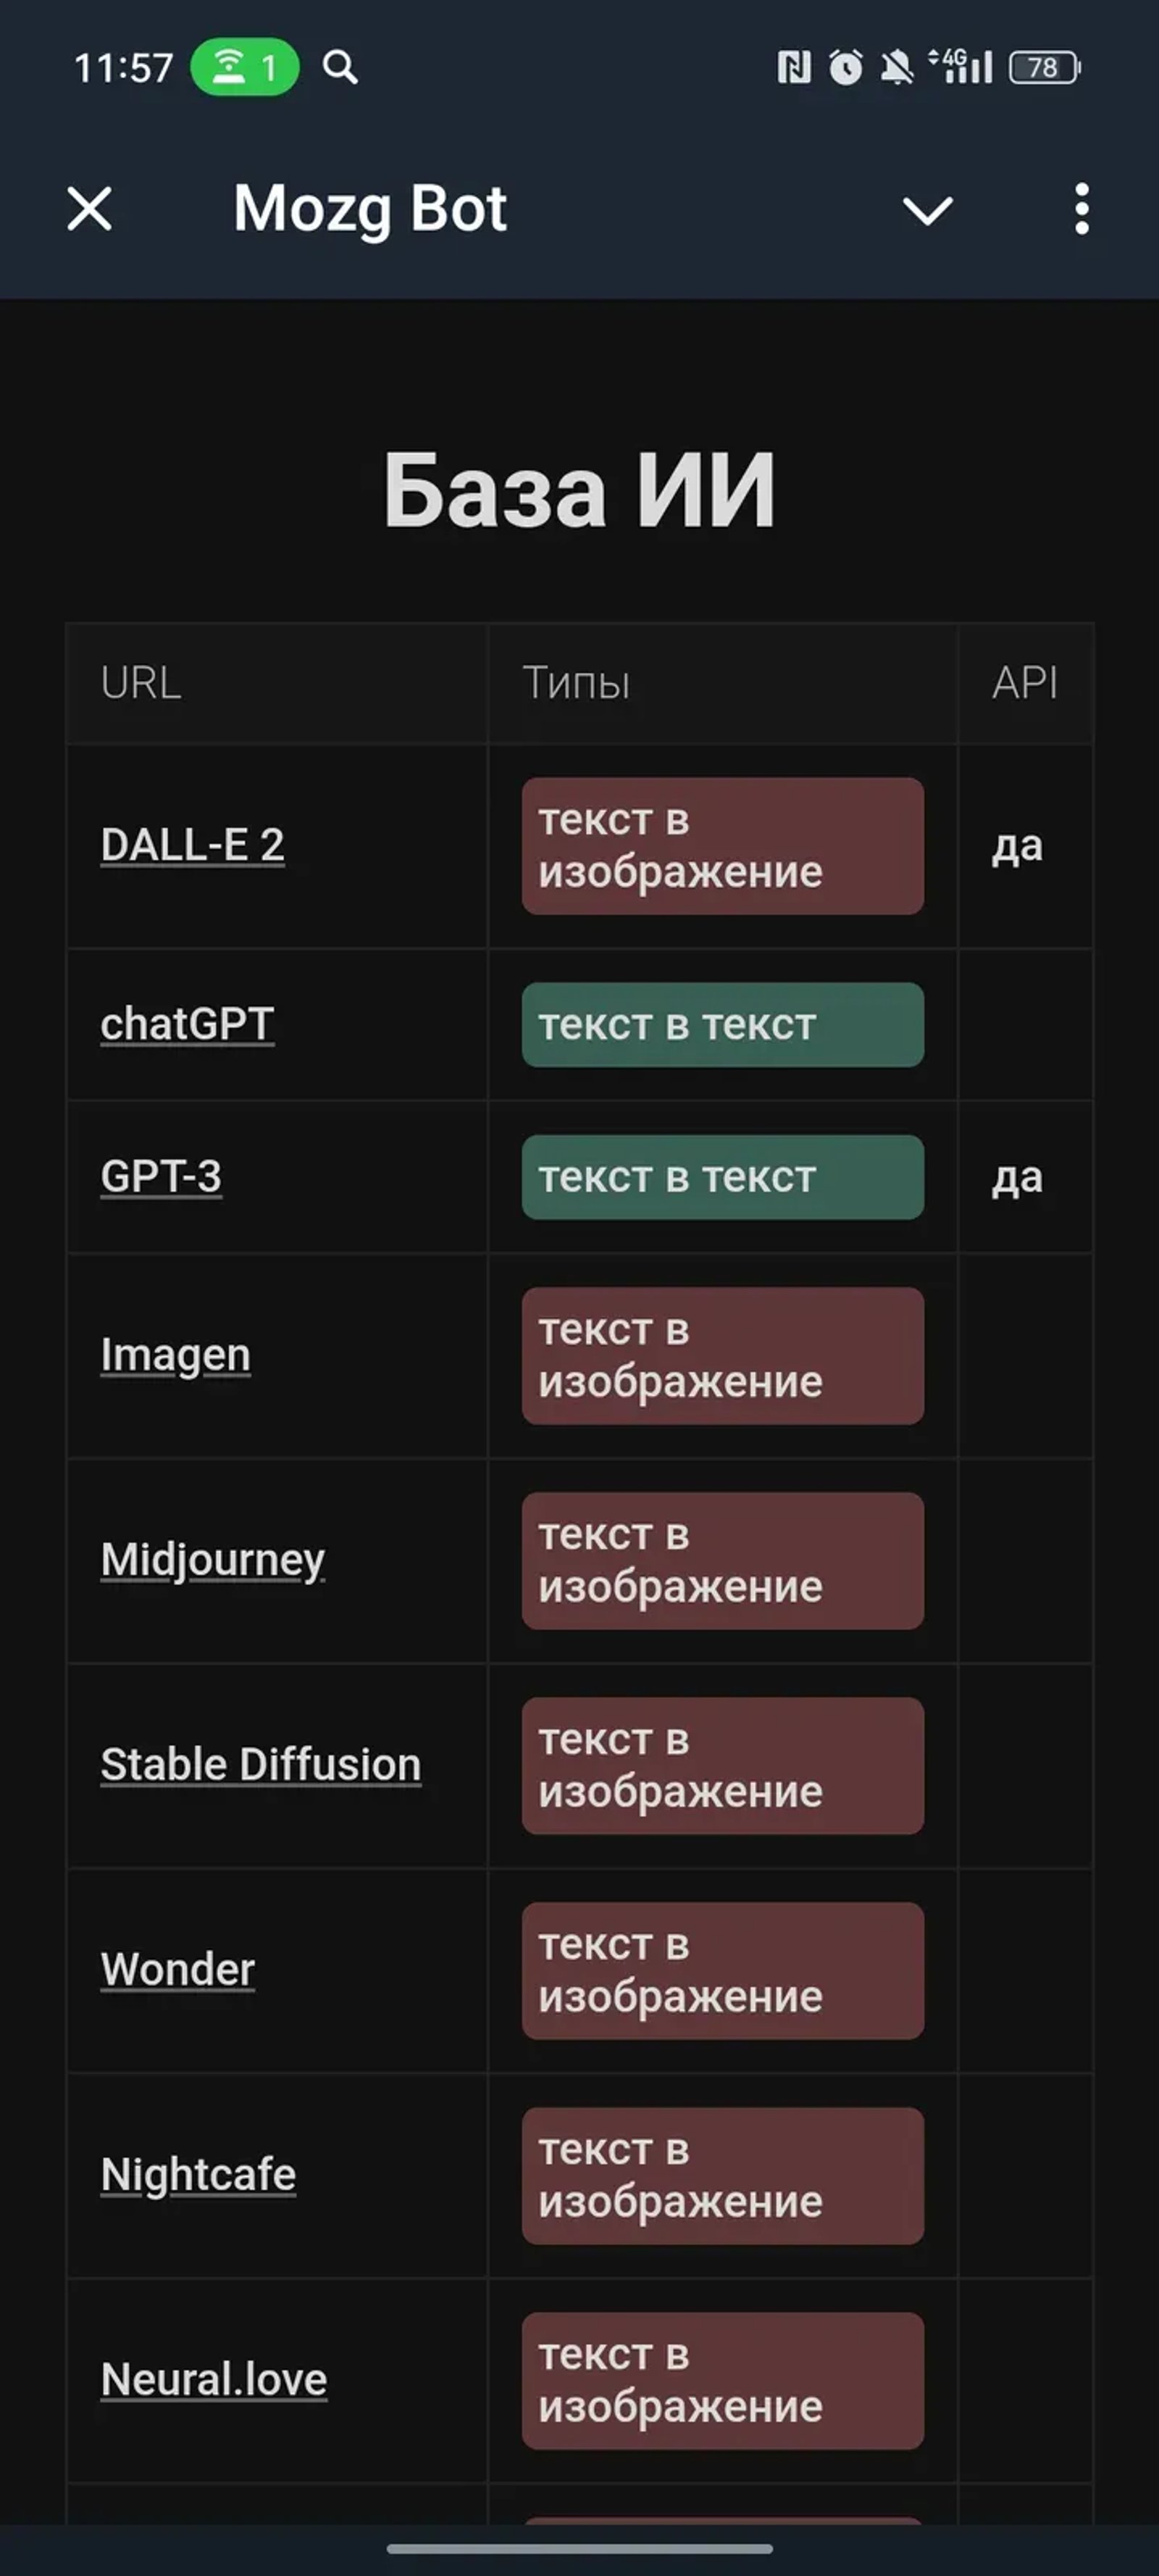Viewport: 1159px width, 2576px height.
Task: Tap the search icon in the status bar
Action: point(340,68)
